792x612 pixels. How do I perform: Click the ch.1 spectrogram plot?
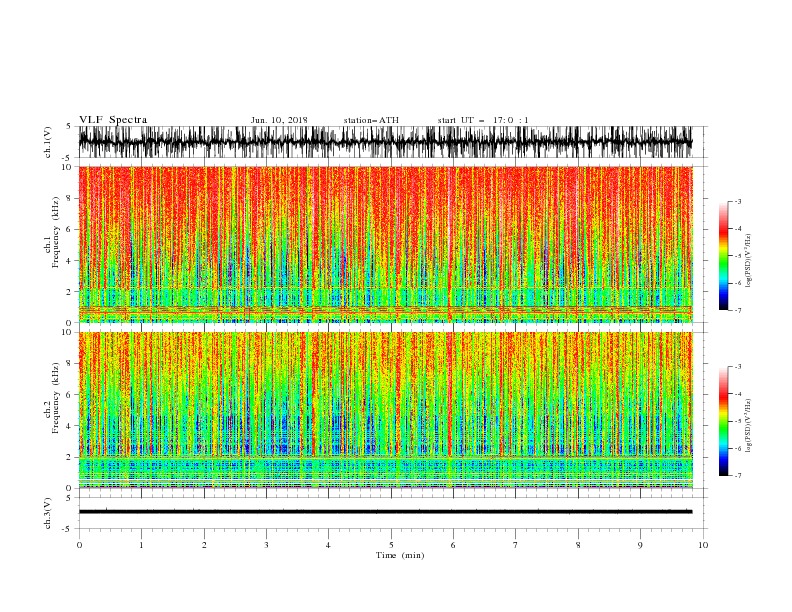tap(385, 244)
